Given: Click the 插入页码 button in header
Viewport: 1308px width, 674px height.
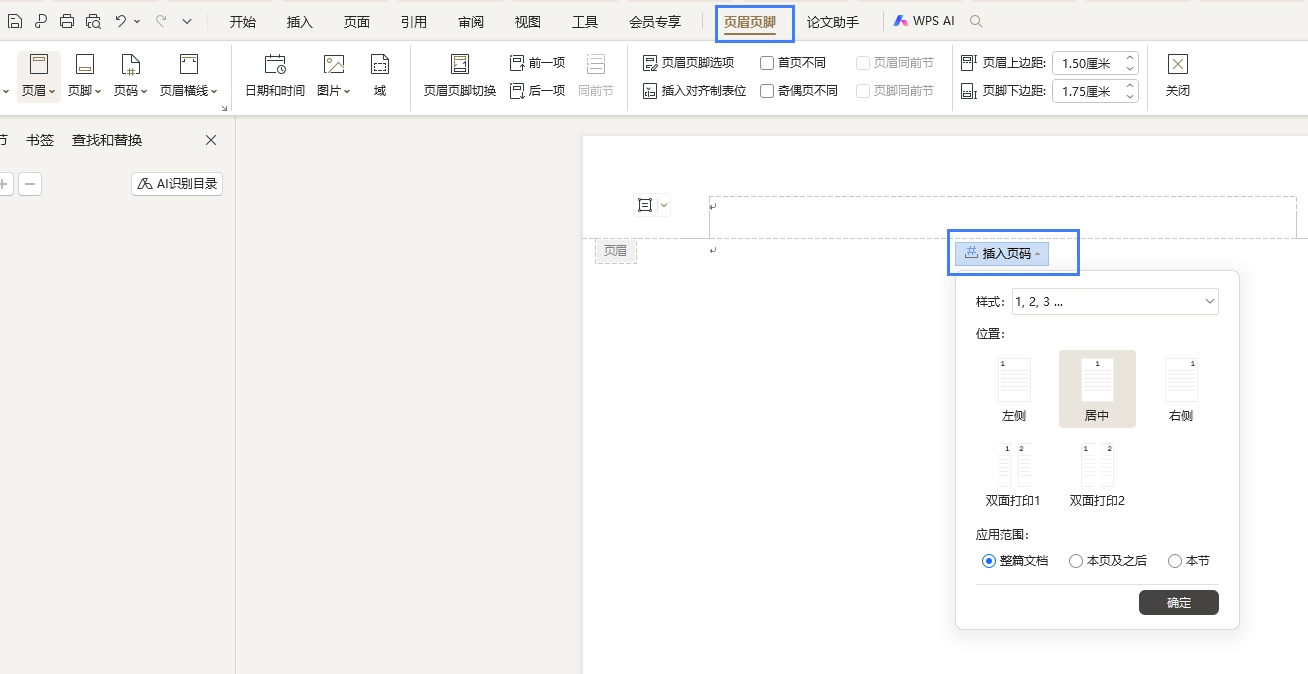Looking at the screenshot, I should click(1002, 254).
